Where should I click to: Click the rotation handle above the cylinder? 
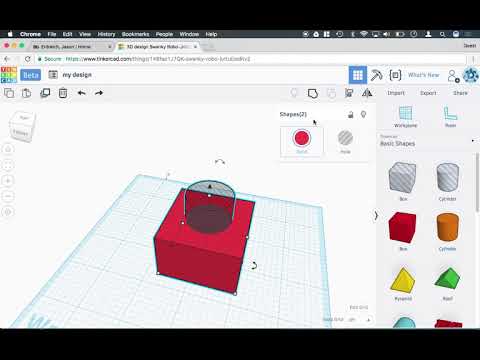[x=220, y=162]
